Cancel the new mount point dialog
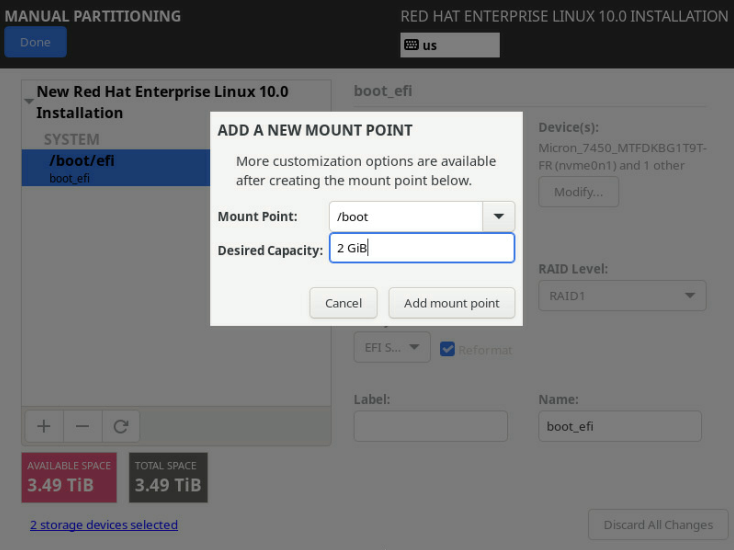 click(343, 303)
